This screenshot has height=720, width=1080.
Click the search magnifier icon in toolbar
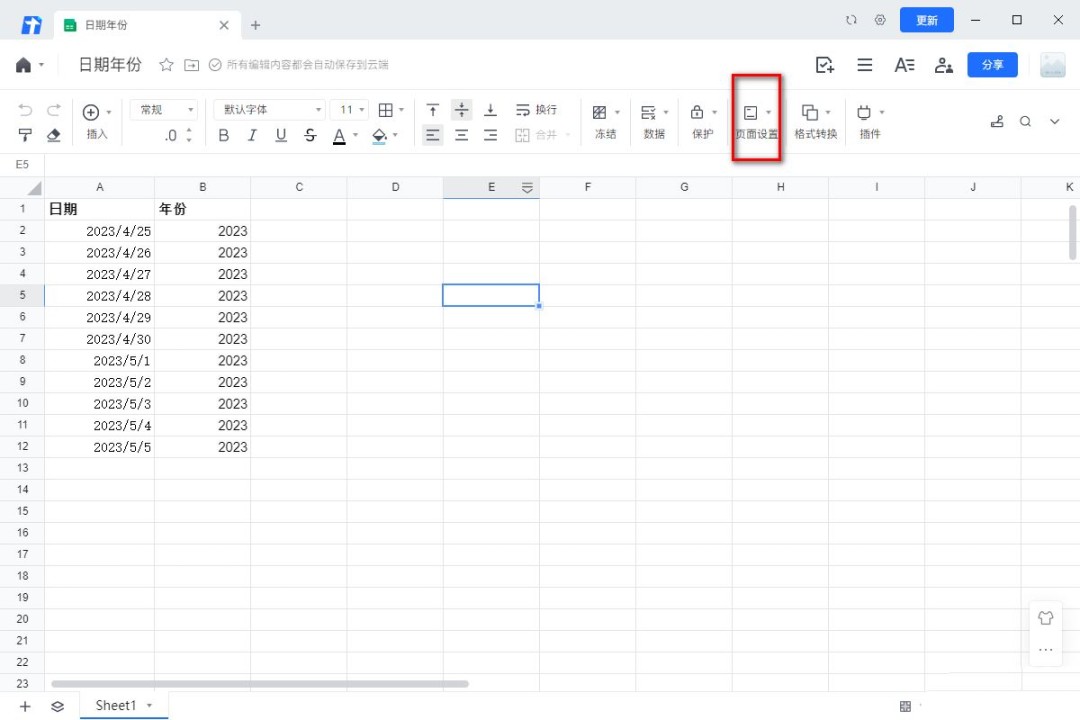[x=1025, y=121]
